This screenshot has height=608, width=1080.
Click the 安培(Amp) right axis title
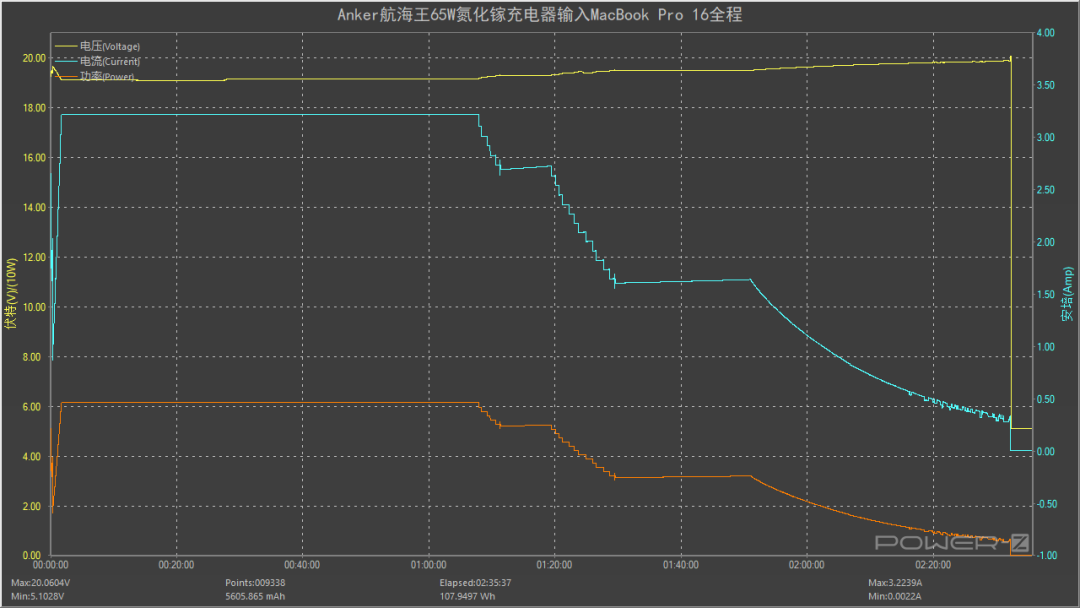(x=1067, y=294)
